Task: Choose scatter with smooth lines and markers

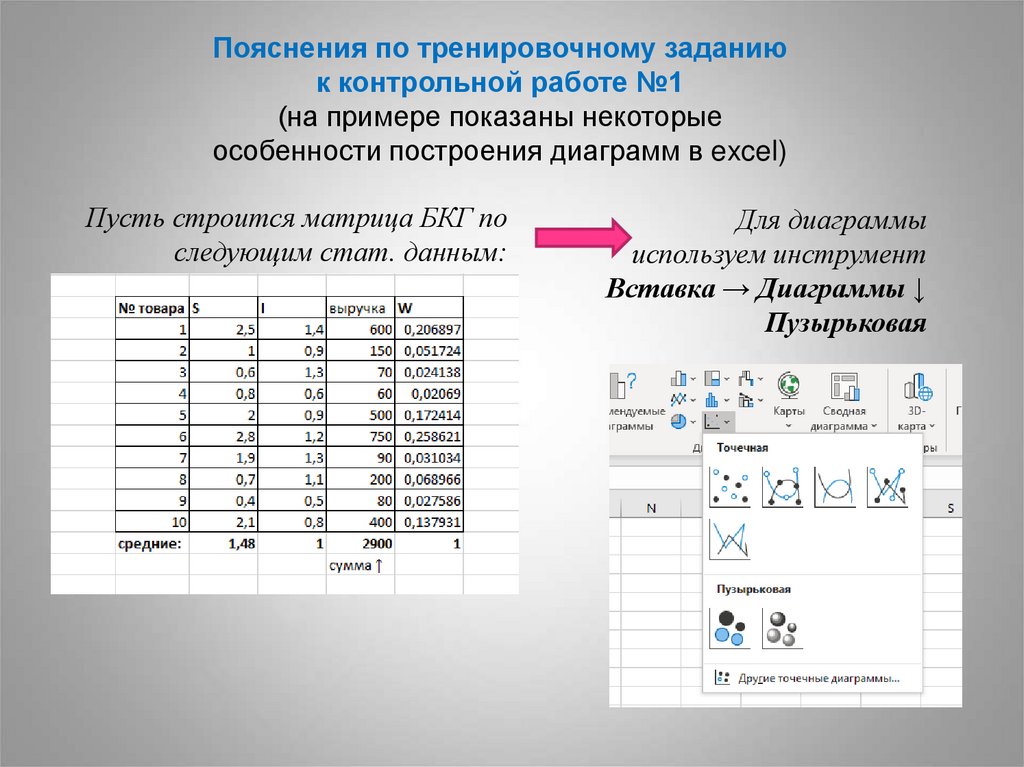Action: 782,487
